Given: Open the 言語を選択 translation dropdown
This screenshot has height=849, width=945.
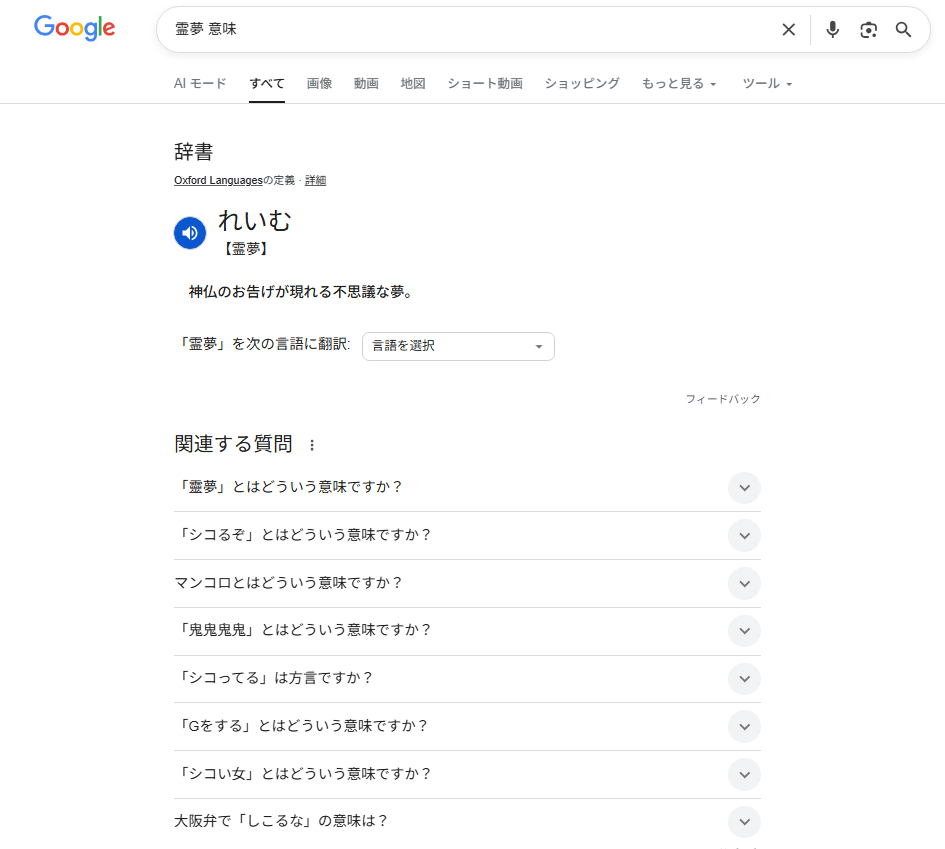Looking at the screenshot, I should 458,346.
